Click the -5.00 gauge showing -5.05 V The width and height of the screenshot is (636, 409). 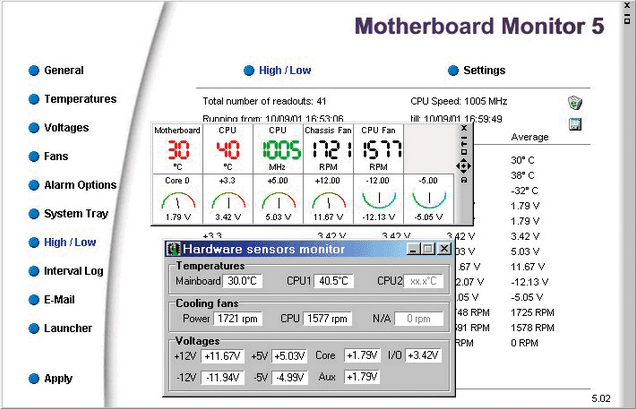429,199
